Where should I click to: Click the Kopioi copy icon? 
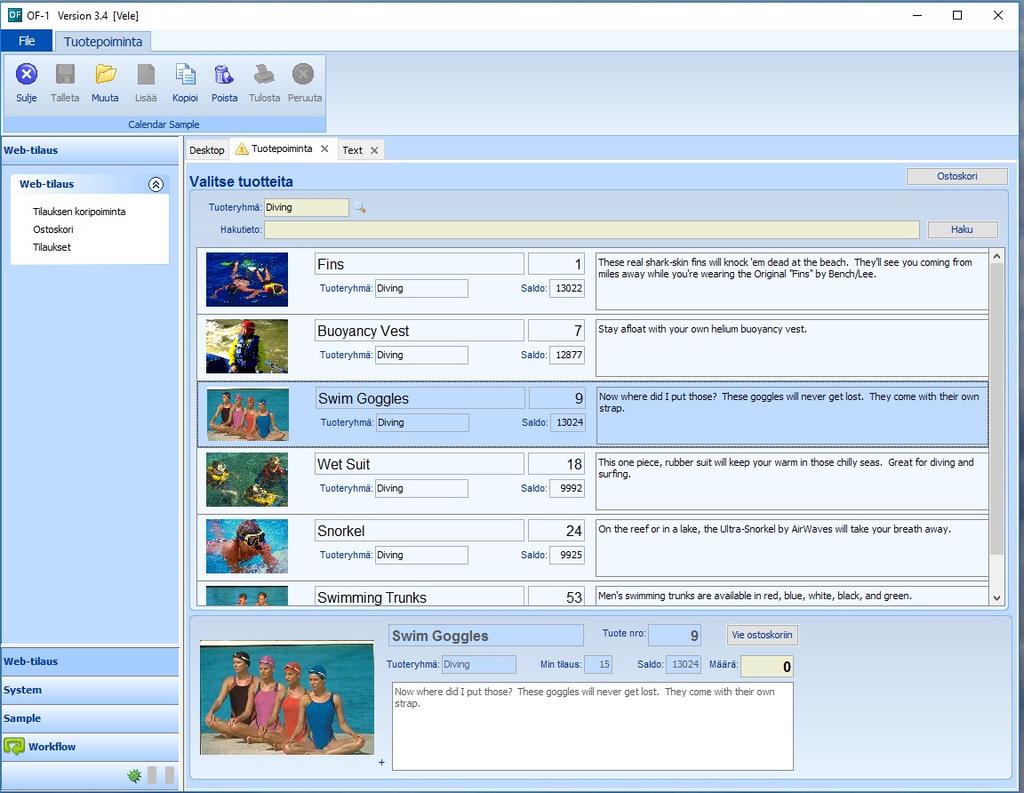185,74
